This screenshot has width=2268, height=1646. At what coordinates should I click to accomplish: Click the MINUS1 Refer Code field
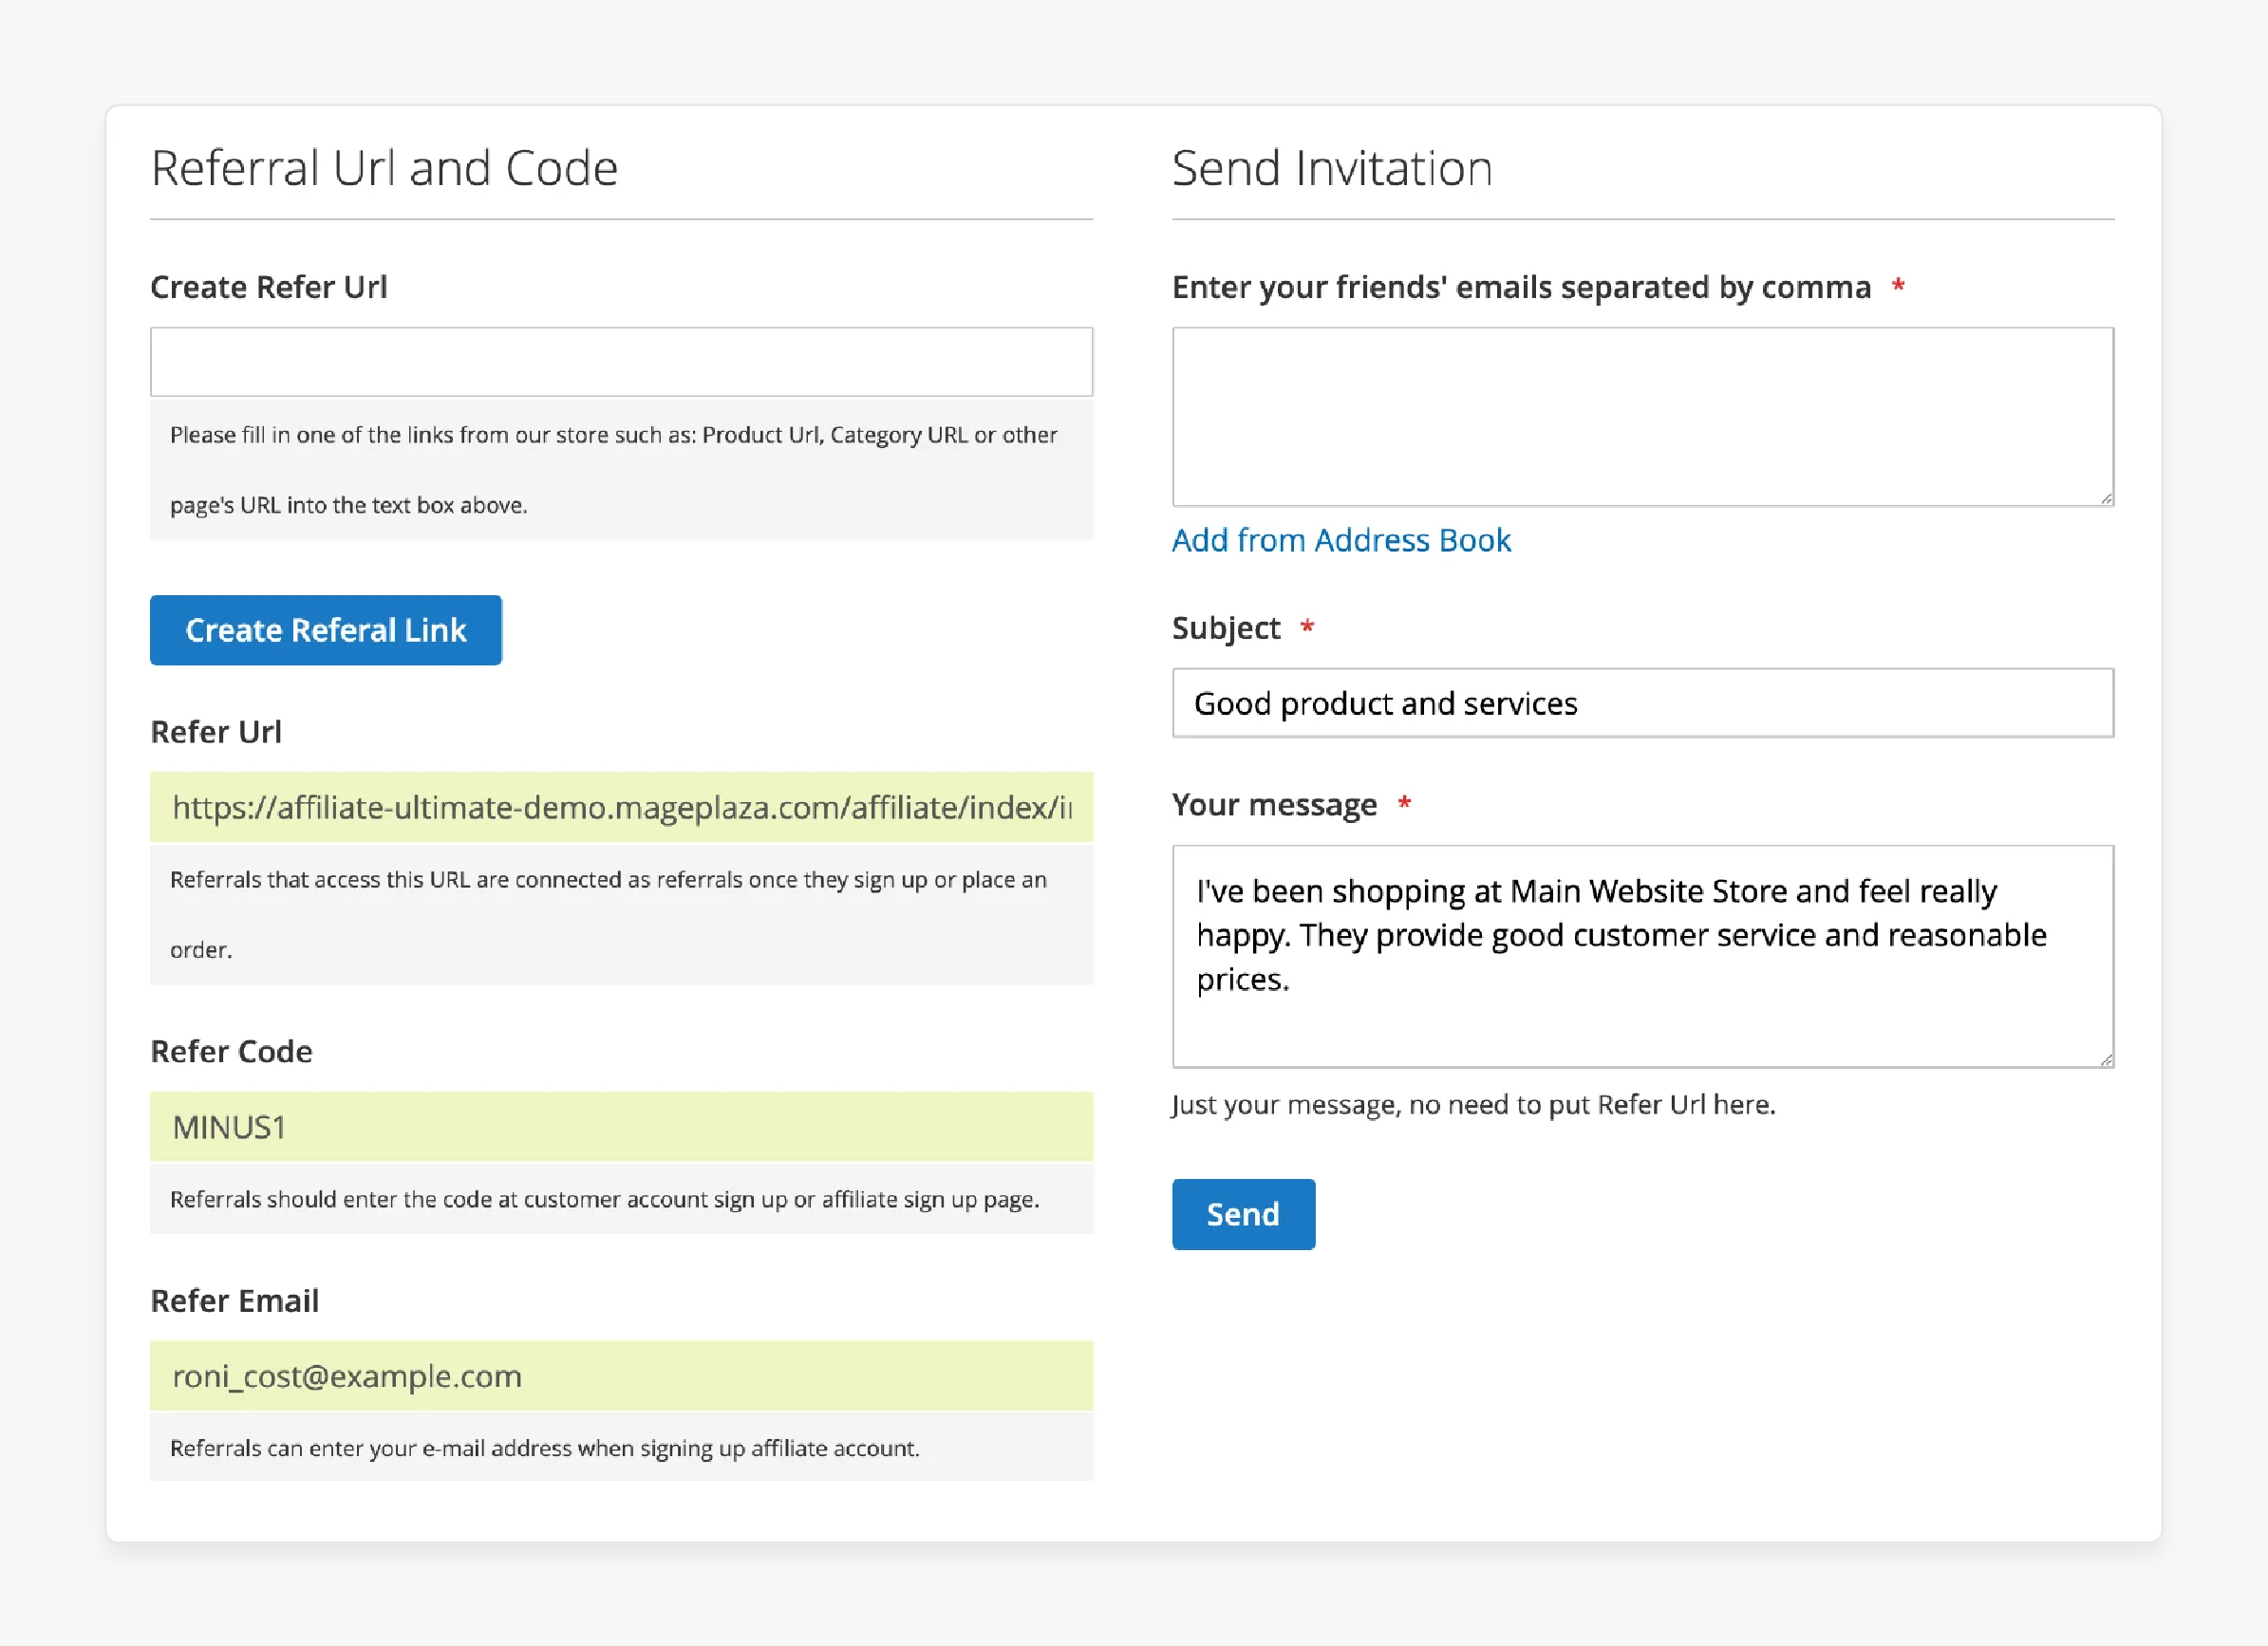(621, 1127)
